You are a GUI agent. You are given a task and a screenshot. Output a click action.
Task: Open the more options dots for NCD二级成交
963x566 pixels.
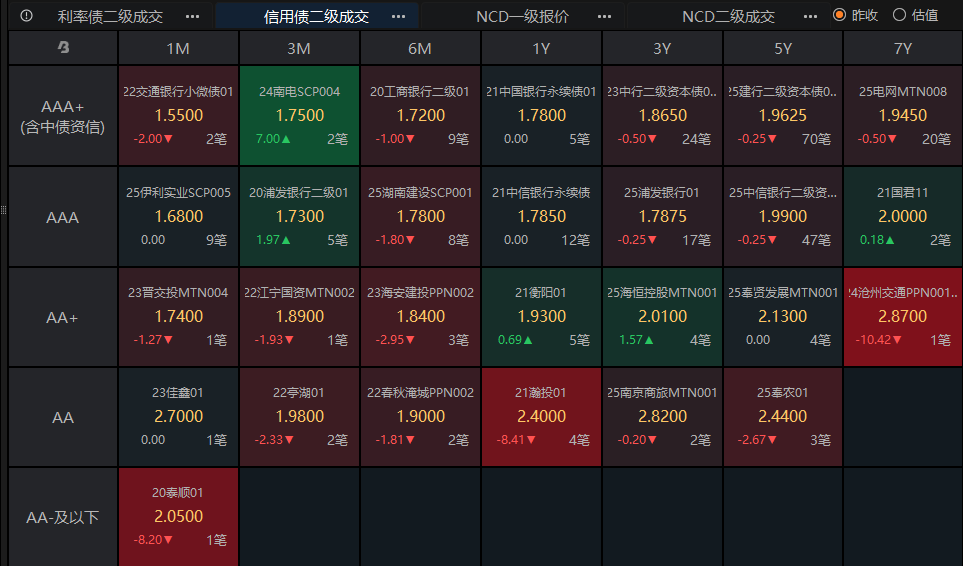810,17
